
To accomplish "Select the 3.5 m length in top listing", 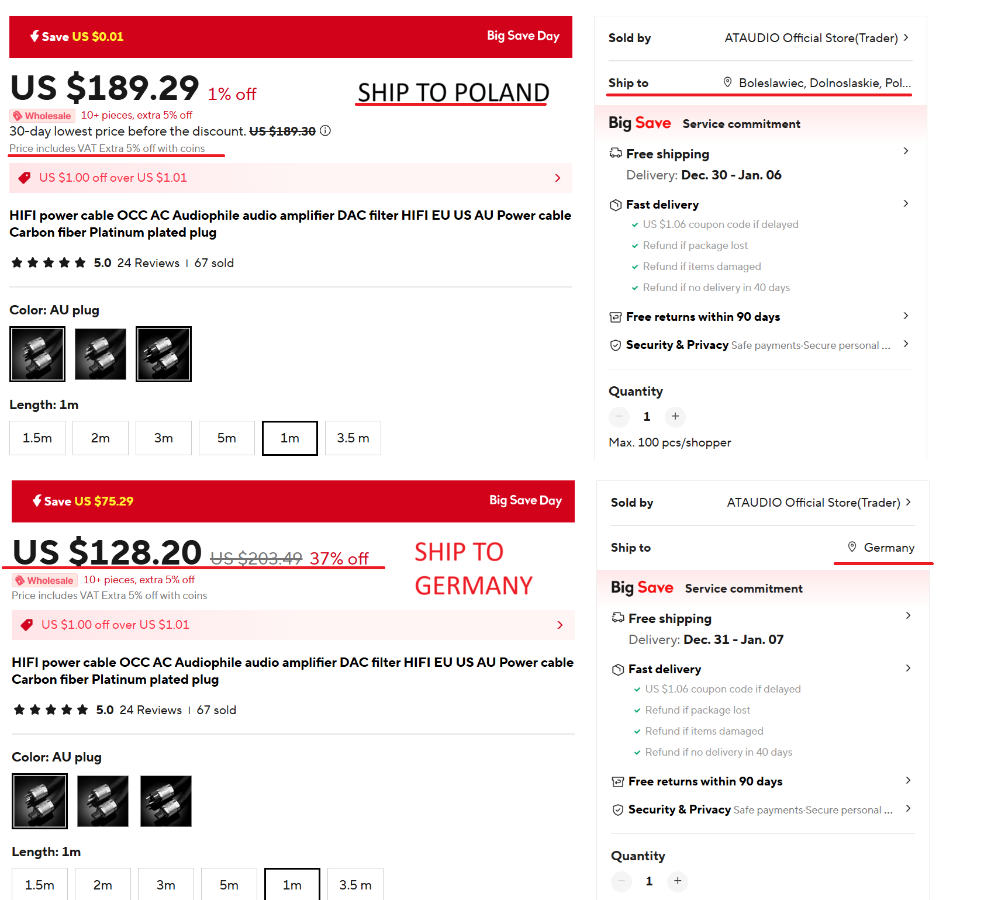I will point(353,438).
